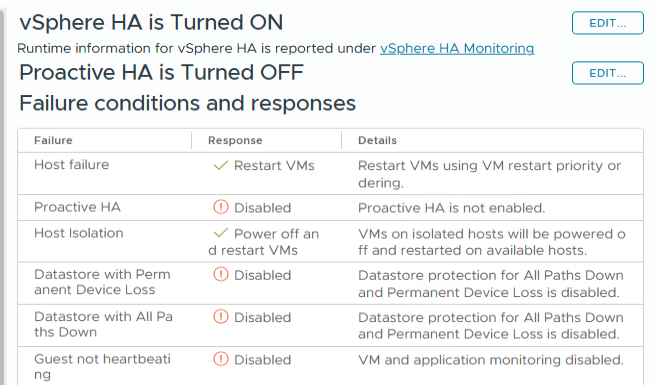Select the Host failure row
The height and width of the screenshot is (385, 656).
pos(331,174)
